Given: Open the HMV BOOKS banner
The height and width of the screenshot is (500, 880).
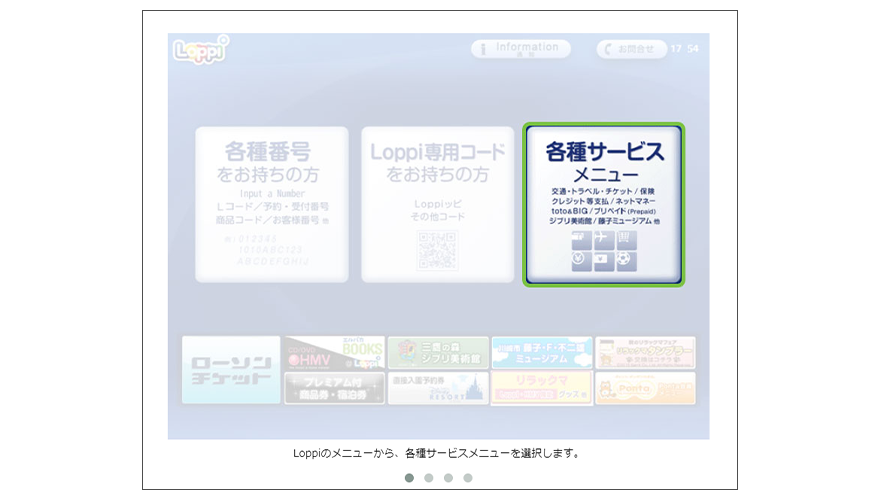Looking at the screenshot, I should coord(334,353).
